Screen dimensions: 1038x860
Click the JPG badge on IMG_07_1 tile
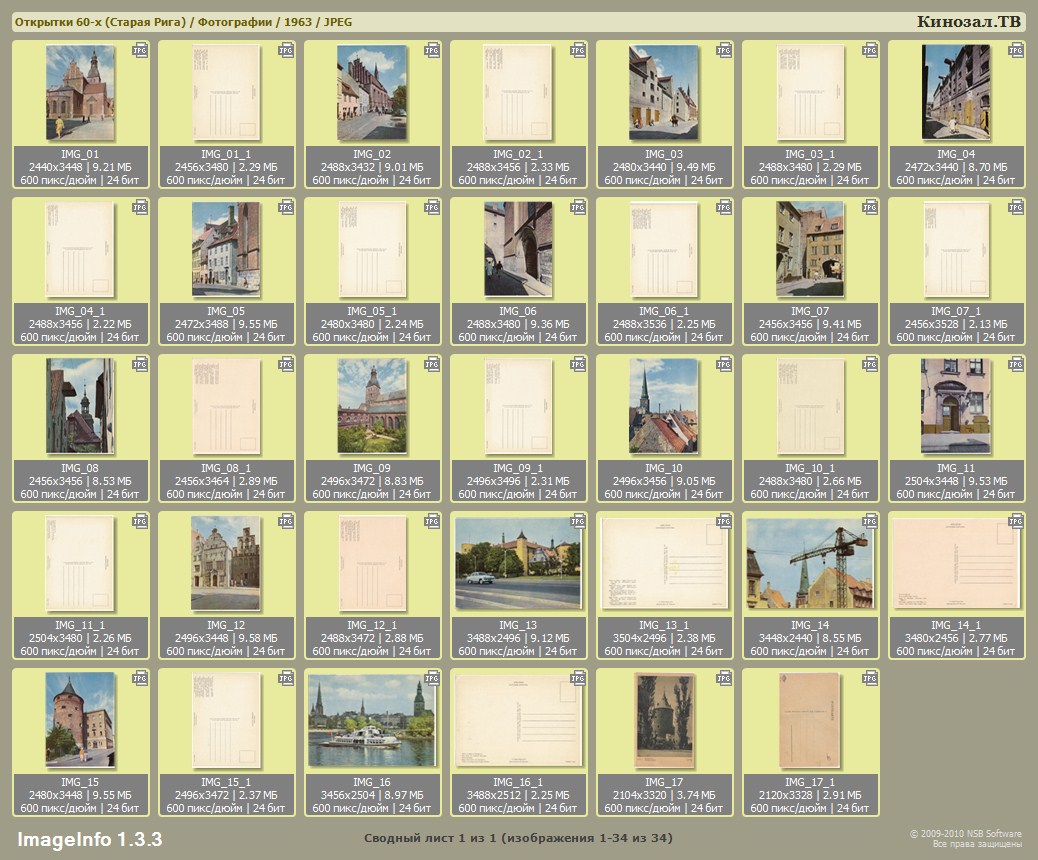click(1016, 206)
